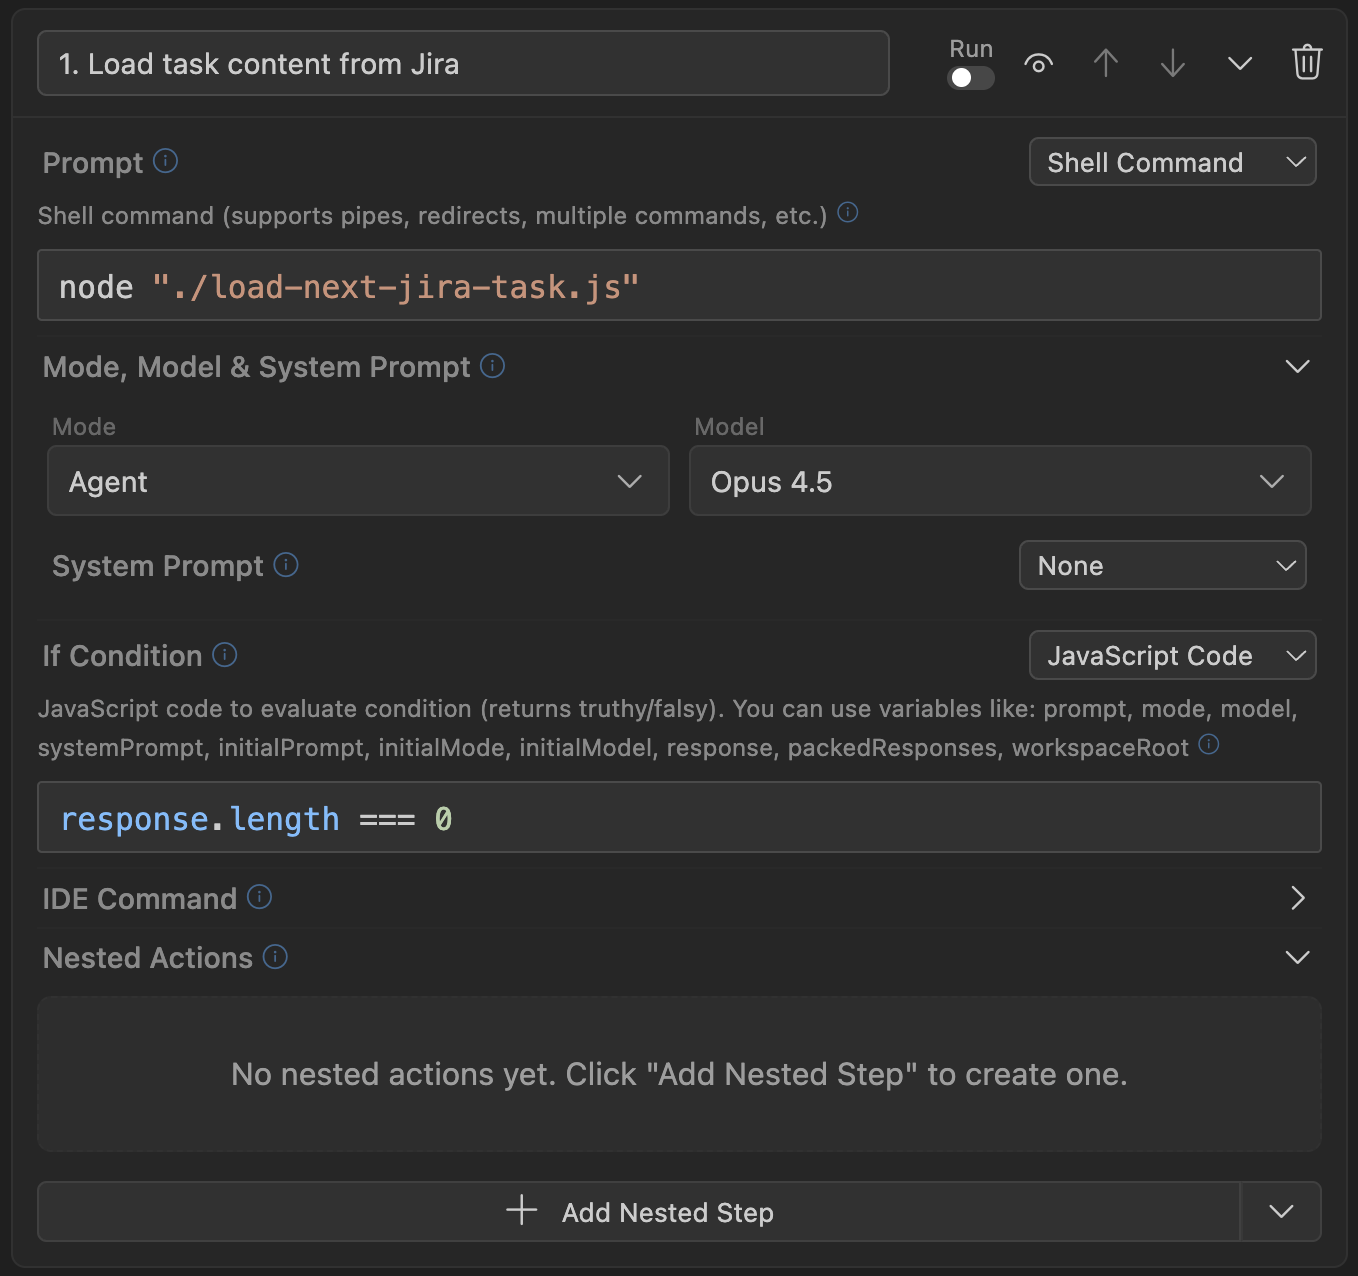Move step up with the up arrow
This screenshot has width=1358, height=1276.
click(x=1105, y=64)
